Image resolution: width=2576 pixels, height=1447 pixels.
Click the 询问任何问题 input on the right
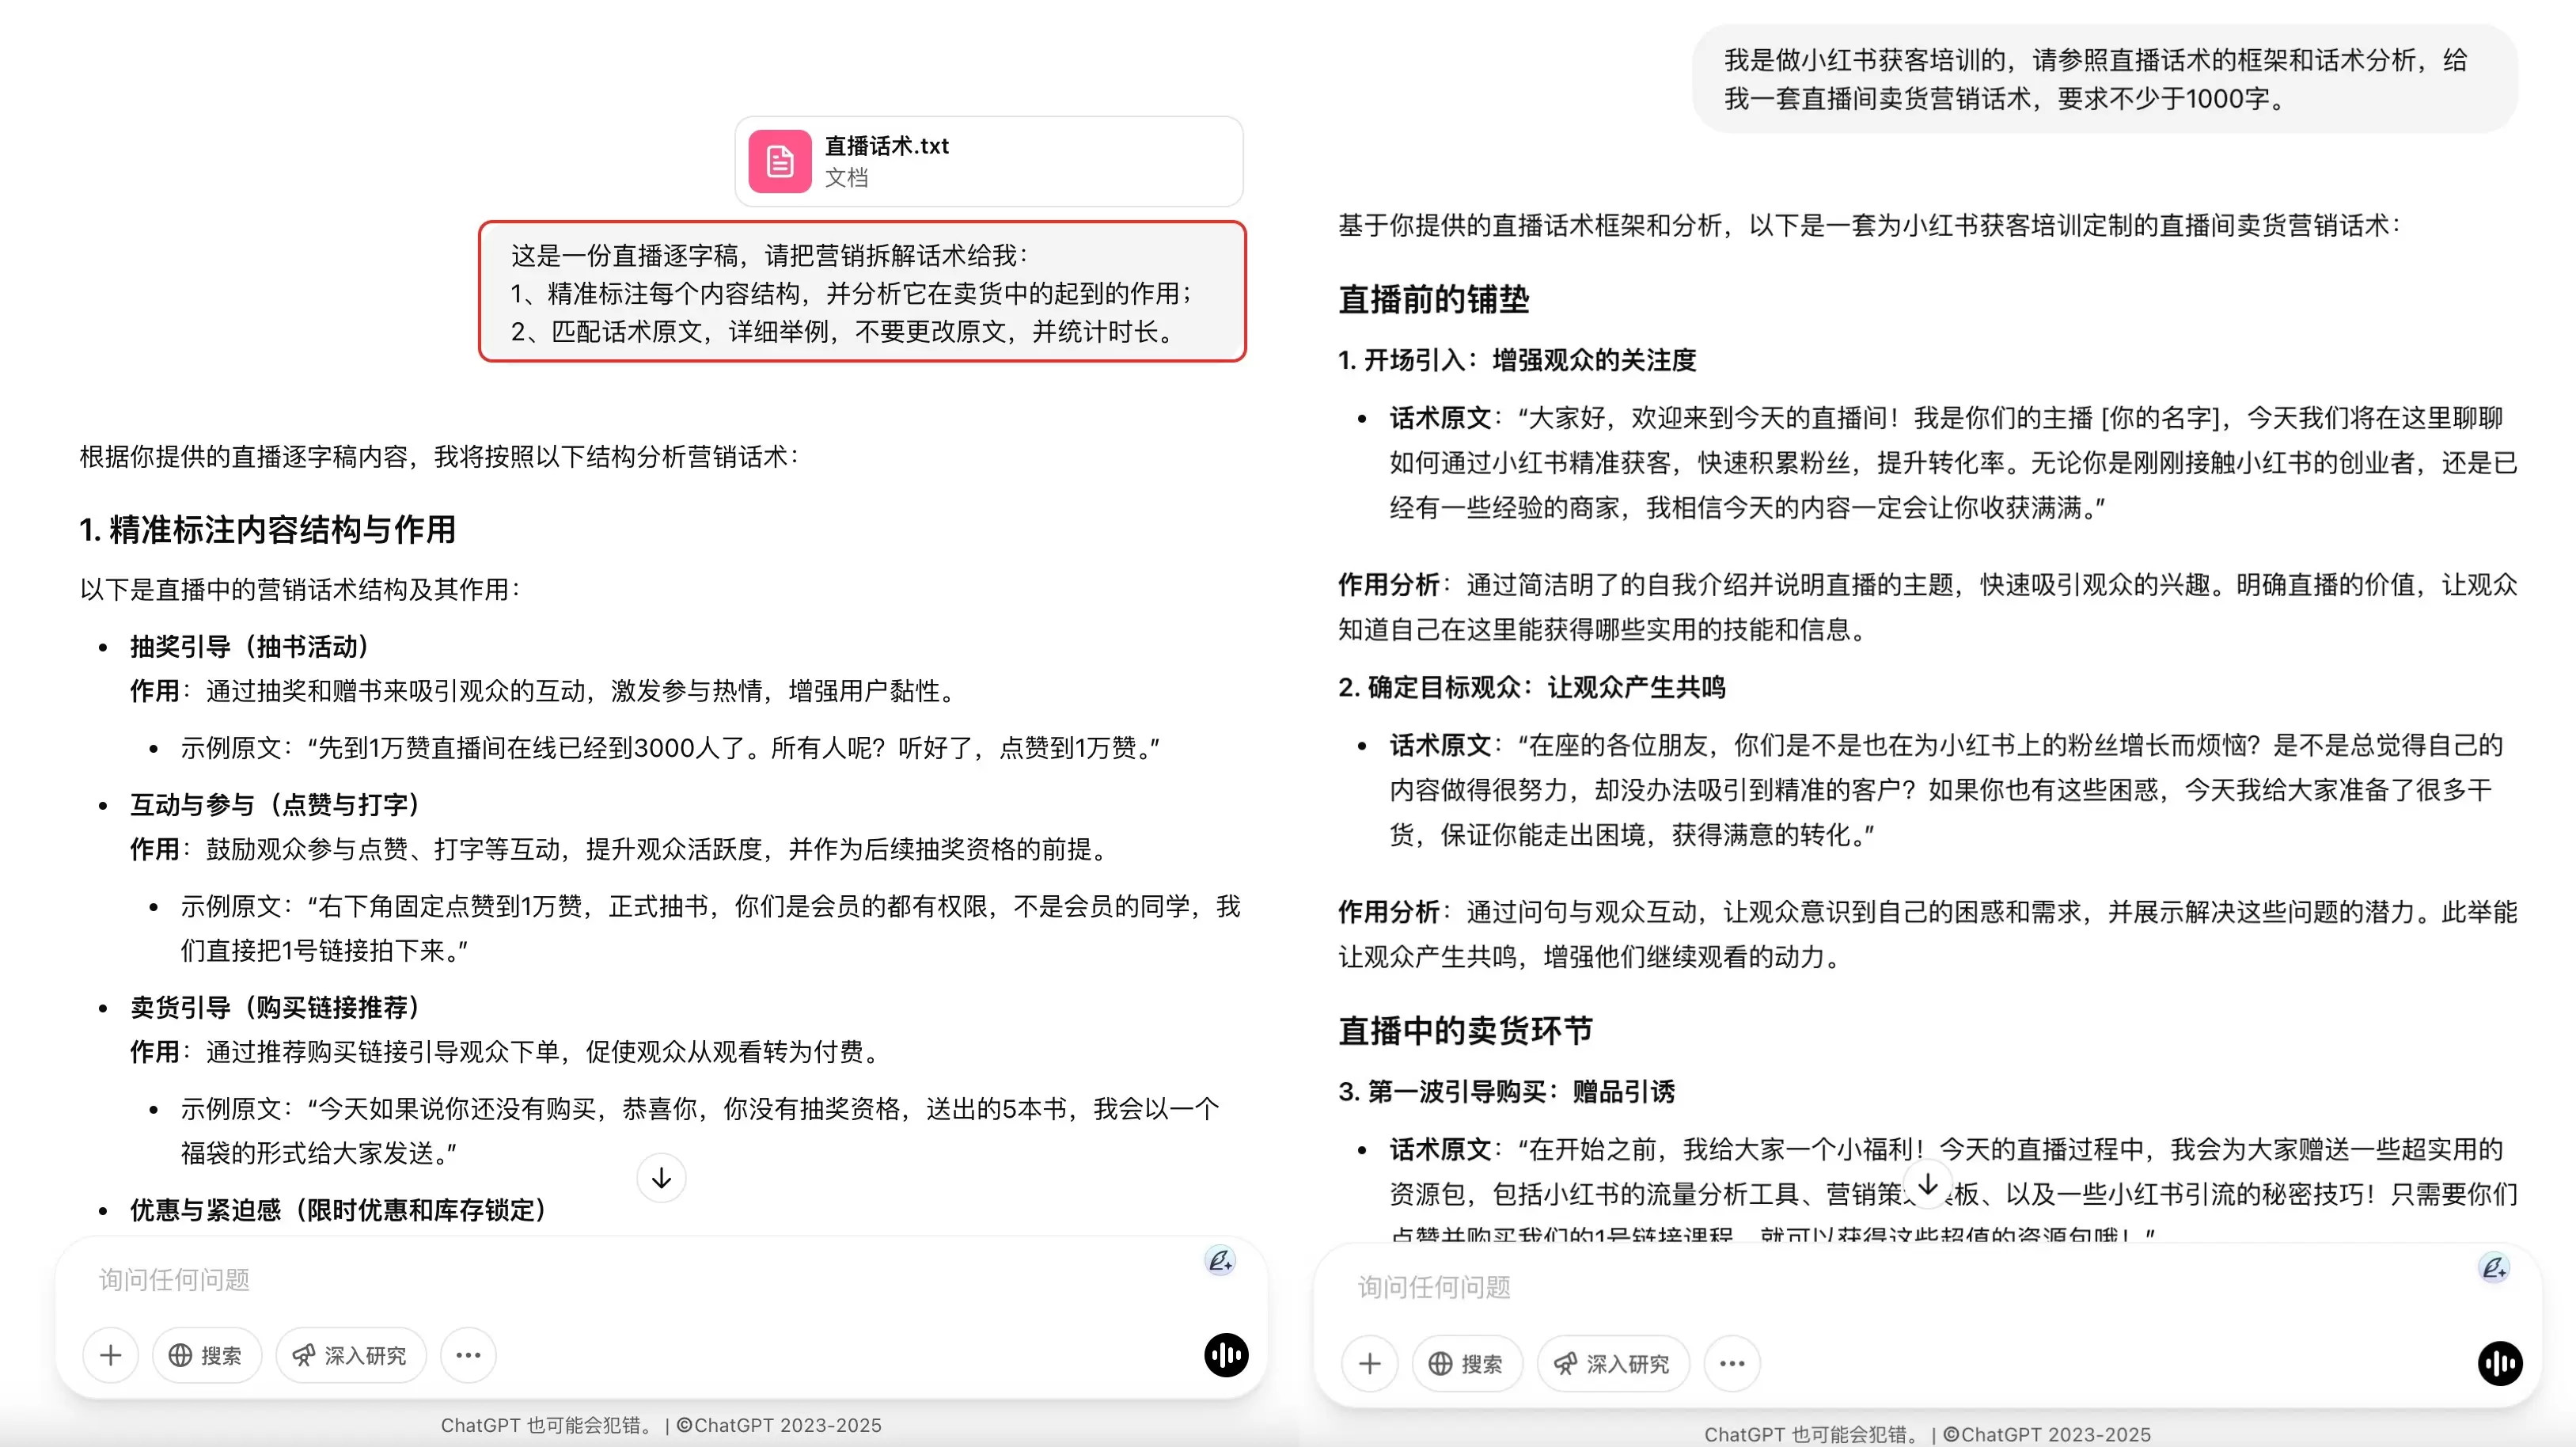pos(1435,1287)
